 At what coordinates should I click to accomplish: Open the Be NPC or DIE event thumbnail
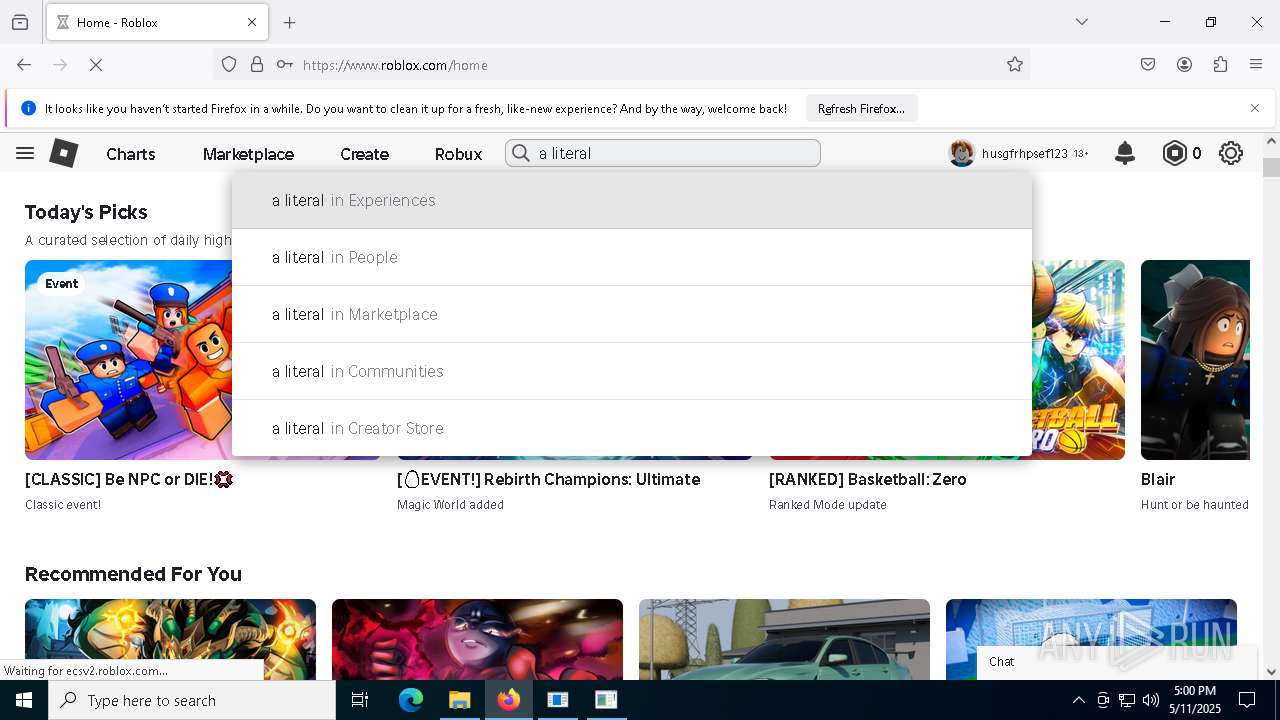(x=128, y=360)
